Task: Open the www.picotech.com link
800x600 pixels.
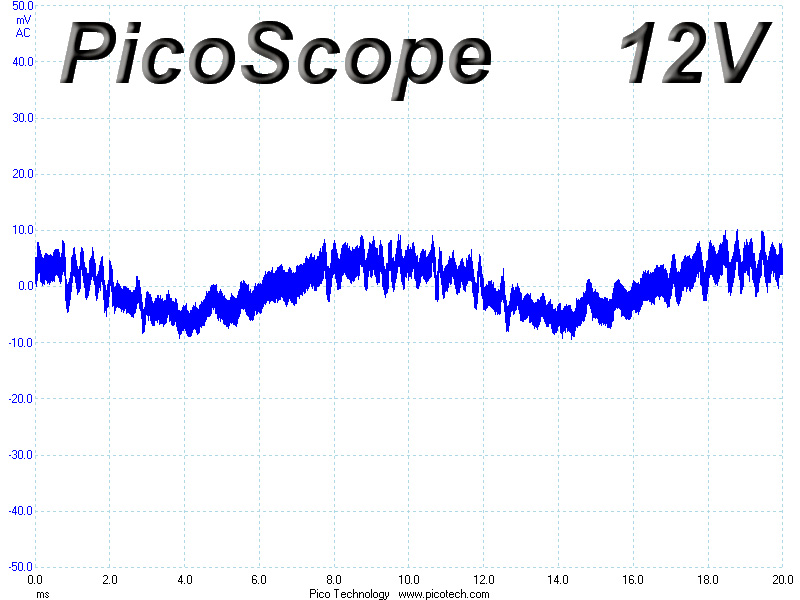Action: (443, 594)
